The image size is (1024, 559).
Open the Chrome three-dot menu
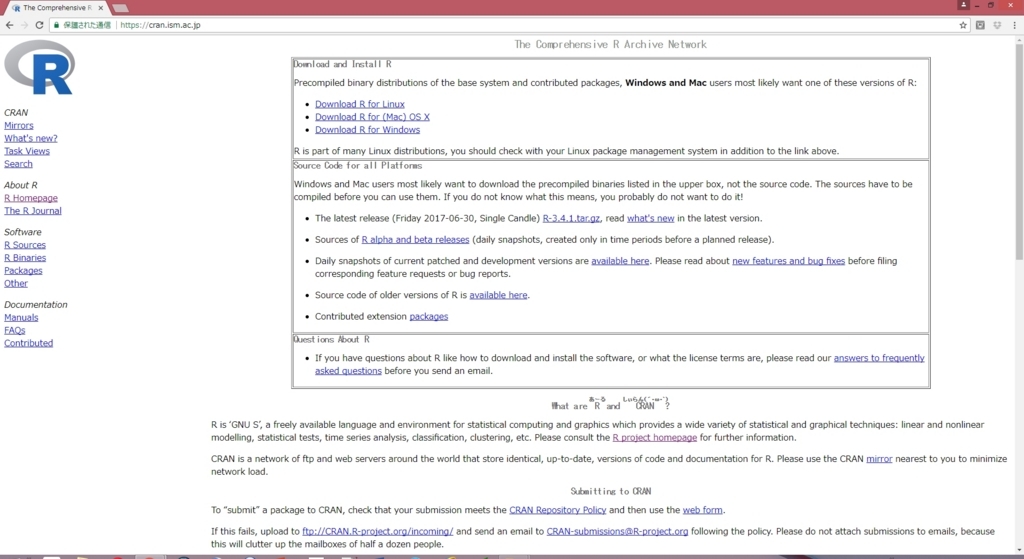tap(1014, 25)
